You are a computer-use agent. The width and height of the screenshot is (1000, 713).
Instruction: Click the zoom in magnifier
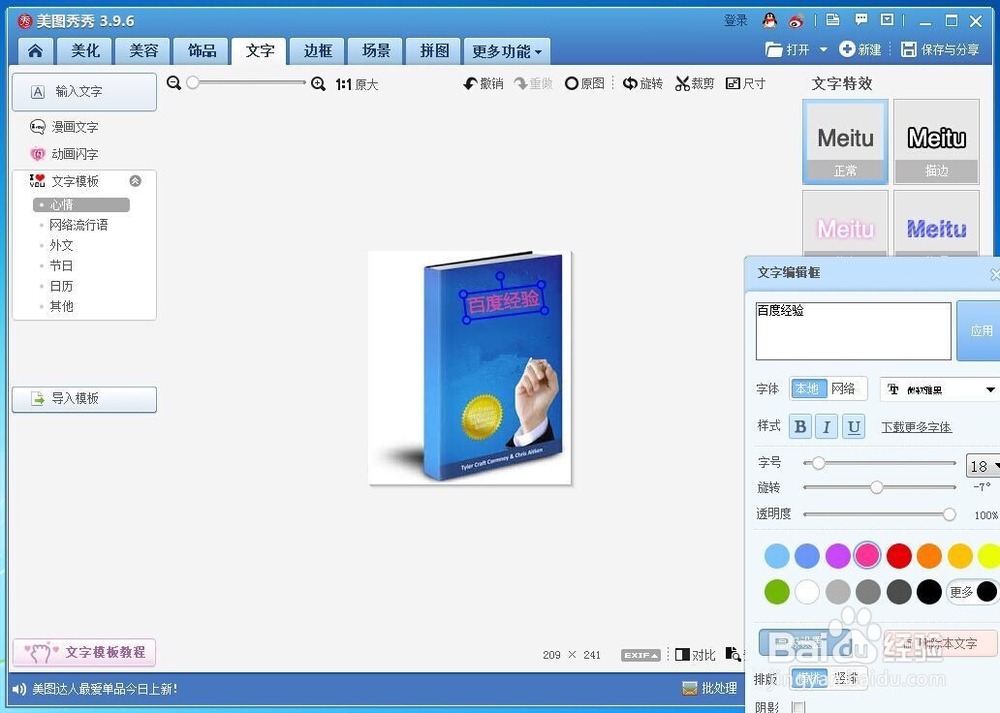[318, 84]
